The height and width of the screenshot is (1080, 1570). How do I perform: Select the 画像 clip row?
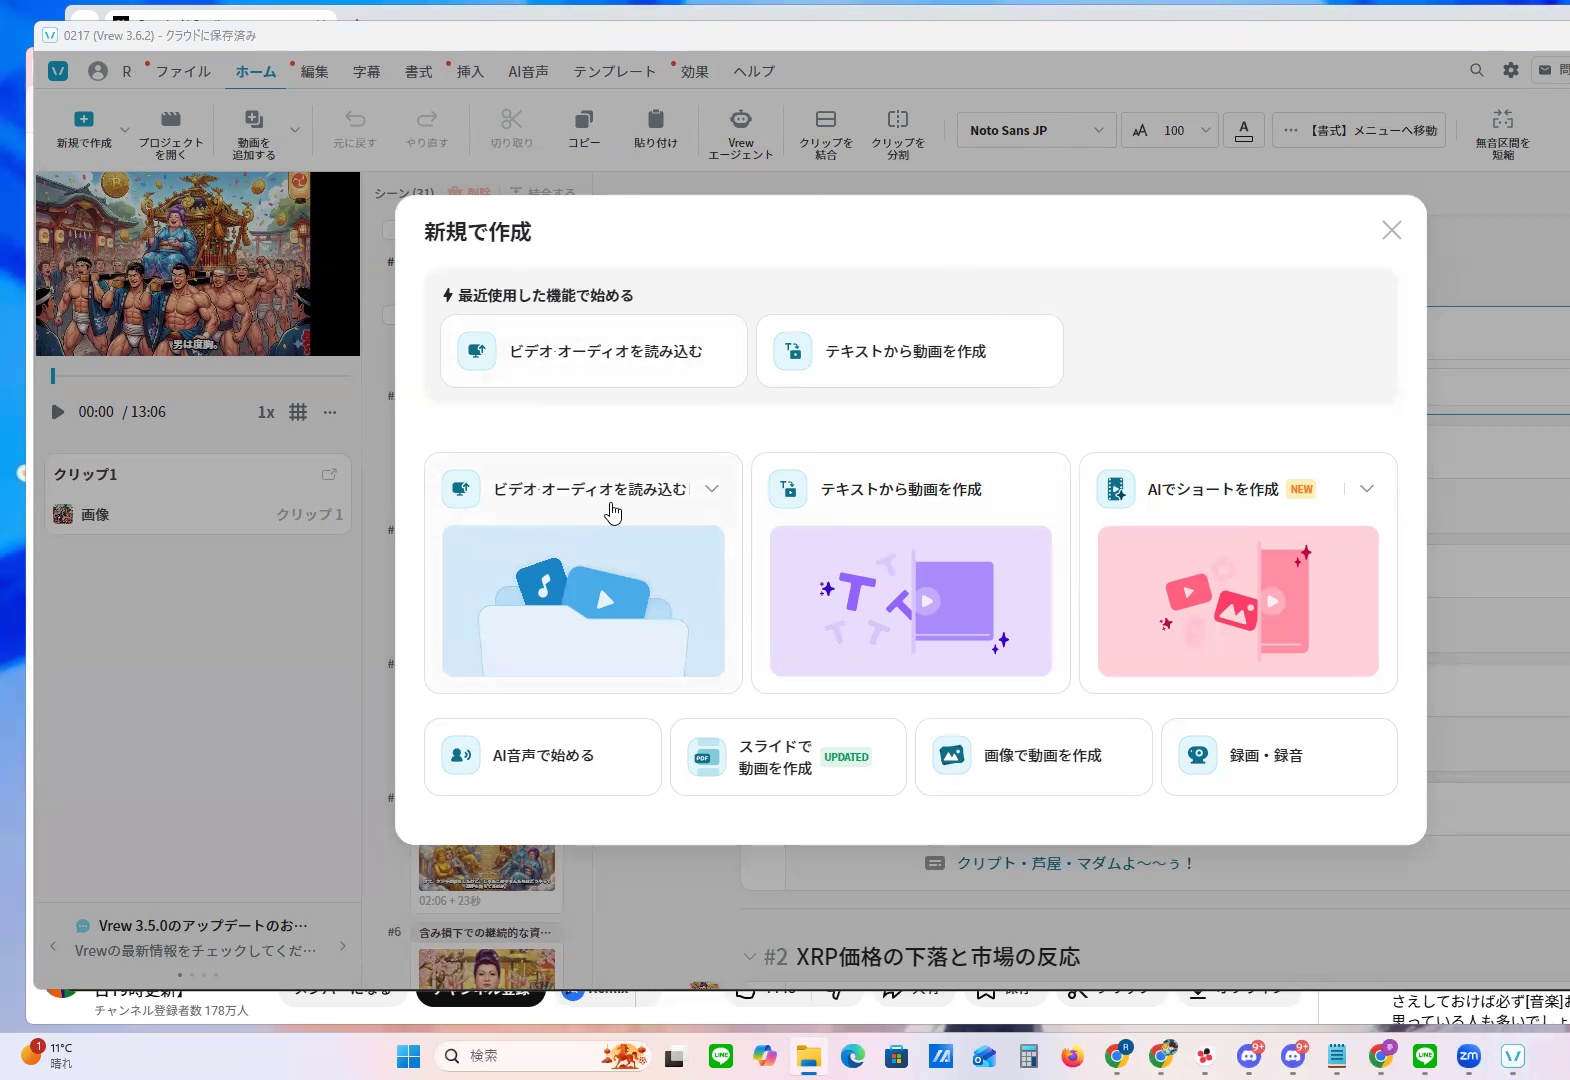(198, 514)
